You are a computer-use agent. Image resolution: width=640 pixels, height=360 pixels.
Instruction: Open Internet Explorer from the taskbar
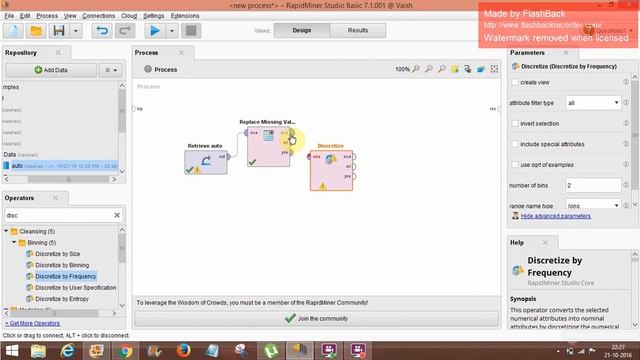[67, 351]
